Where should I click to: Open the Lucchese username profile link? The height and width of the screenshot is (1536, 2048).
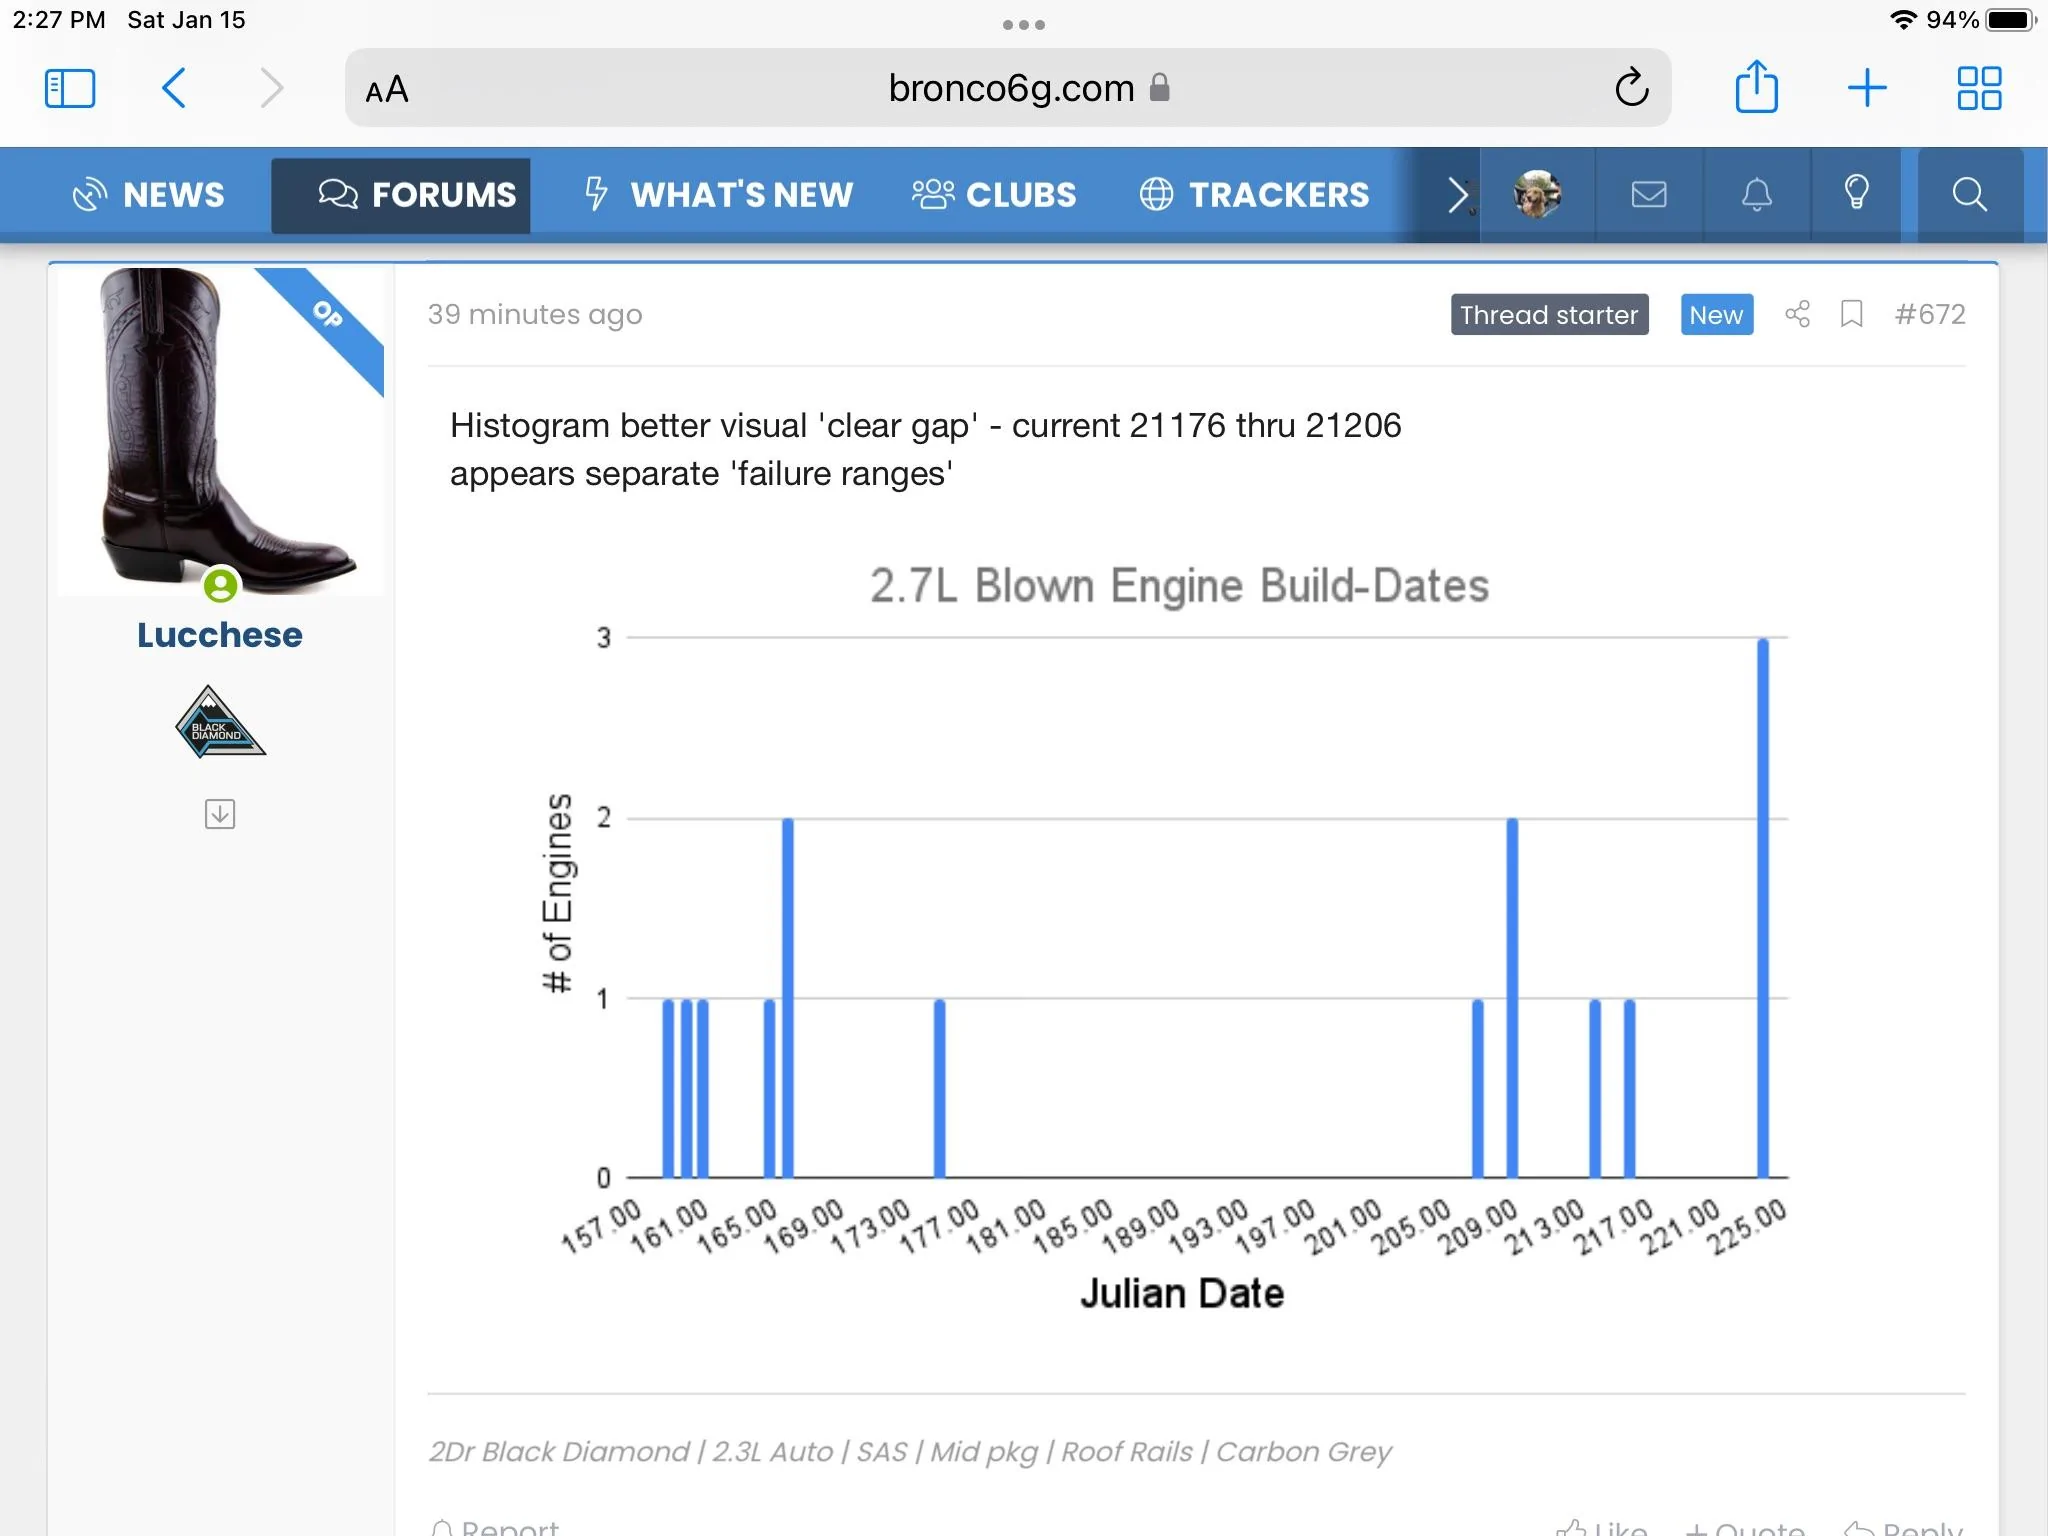[220, 635]
